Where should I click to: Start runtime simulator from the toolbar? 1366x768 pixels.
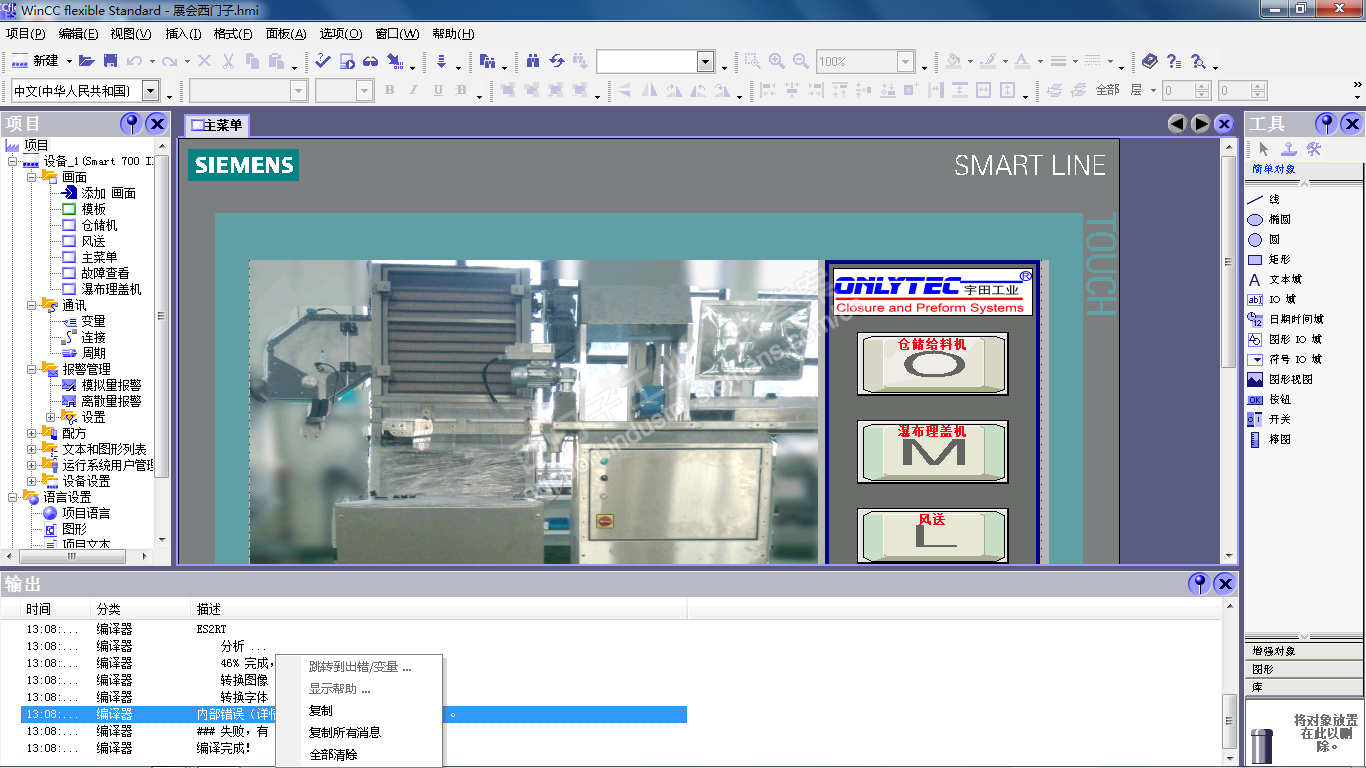point(370,61)
